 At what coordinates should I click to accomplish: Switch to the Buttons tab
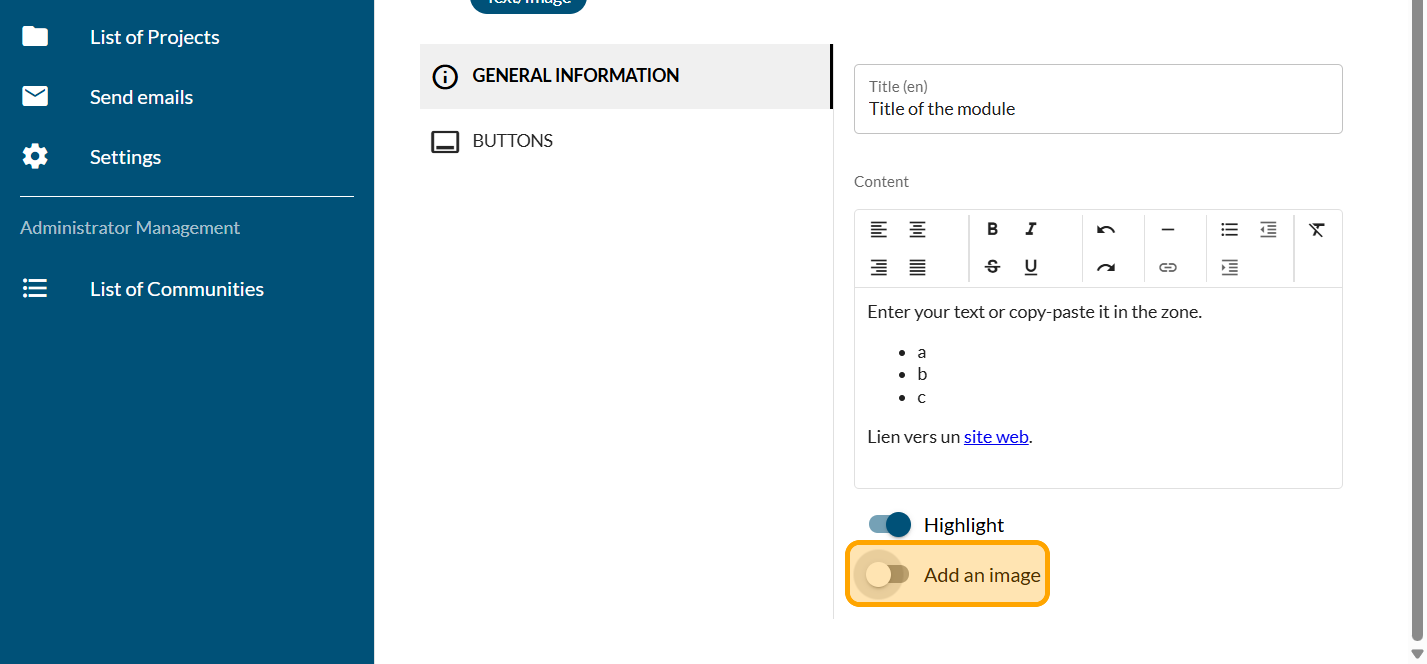[x=512, y=141]
